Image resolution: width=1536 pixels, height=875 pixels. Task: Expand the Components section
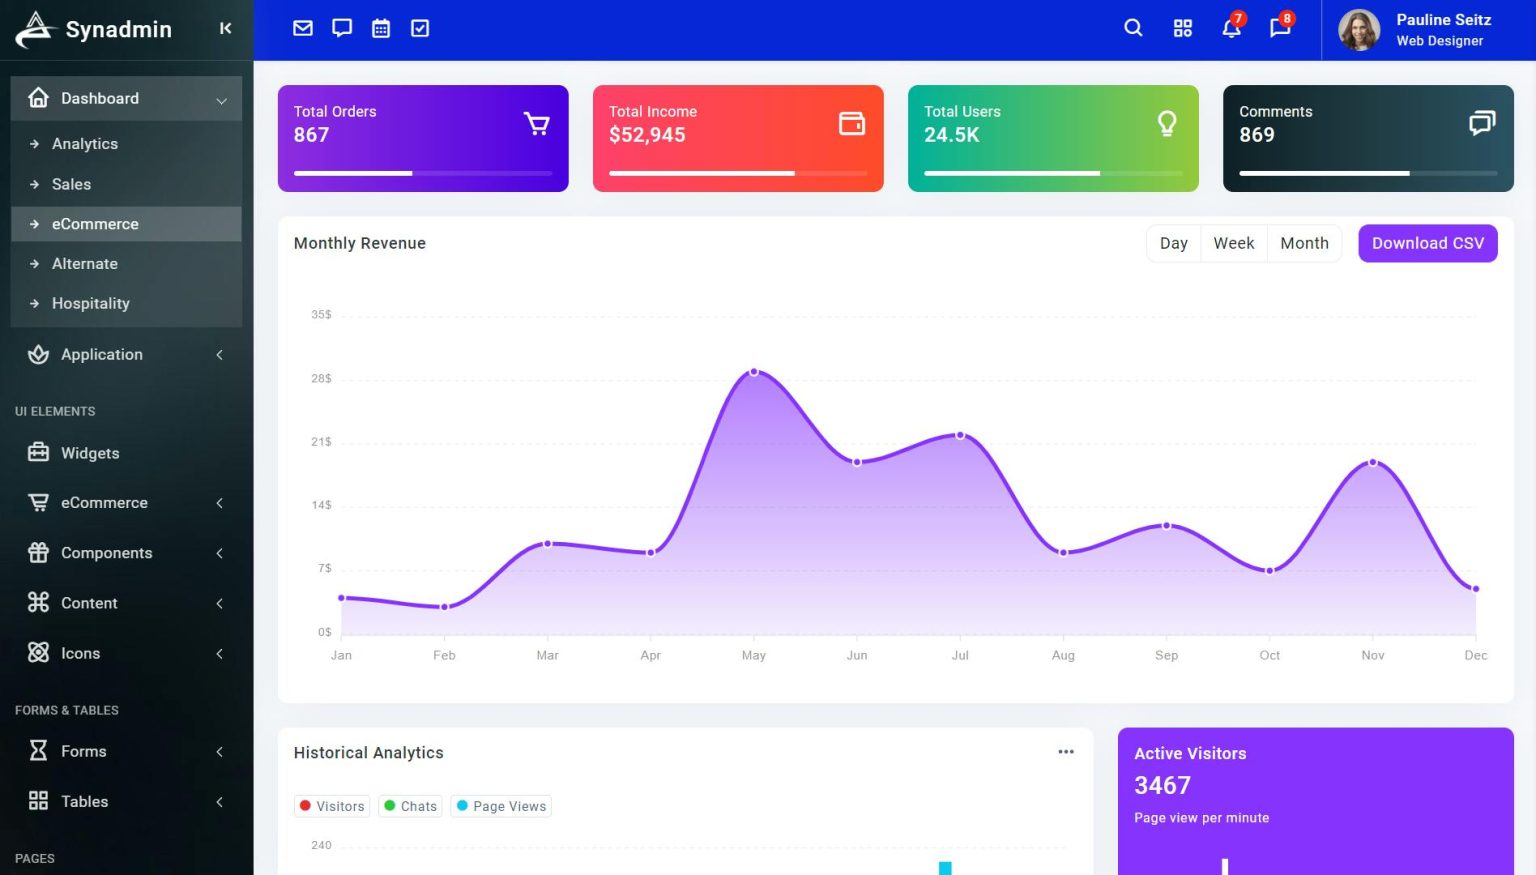[x=106, y=553]
